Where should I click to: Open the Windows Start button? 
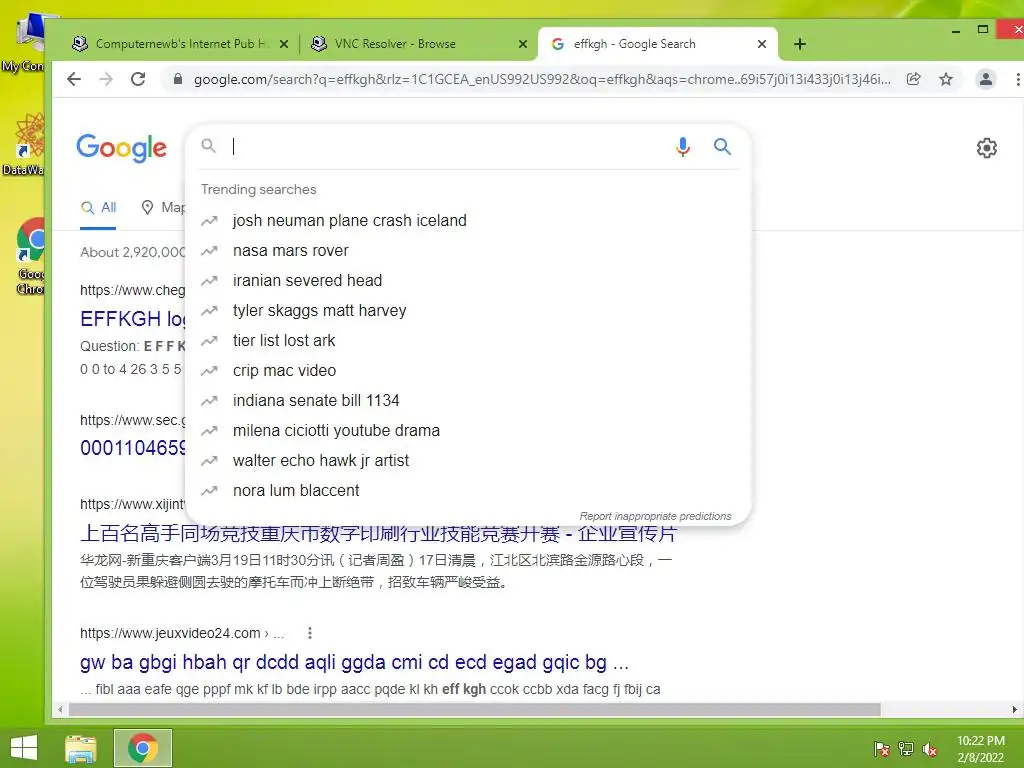coord(24,748)
